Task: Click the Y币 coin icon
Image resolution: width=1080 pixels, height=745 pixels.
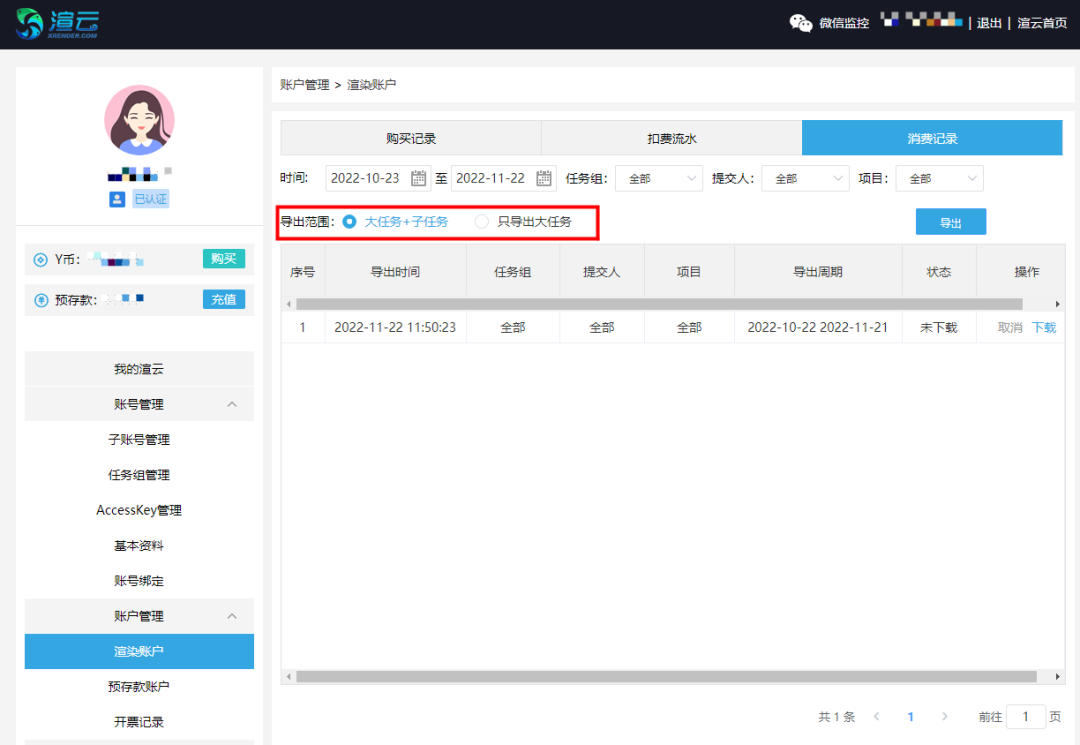Action: 41,260
